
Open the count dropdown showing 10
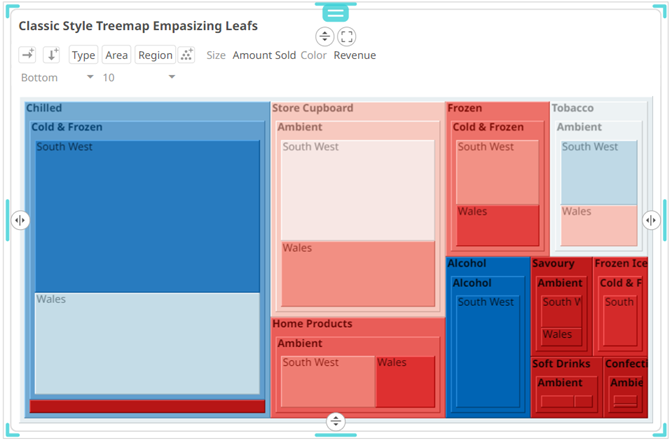tap(138, 78)
